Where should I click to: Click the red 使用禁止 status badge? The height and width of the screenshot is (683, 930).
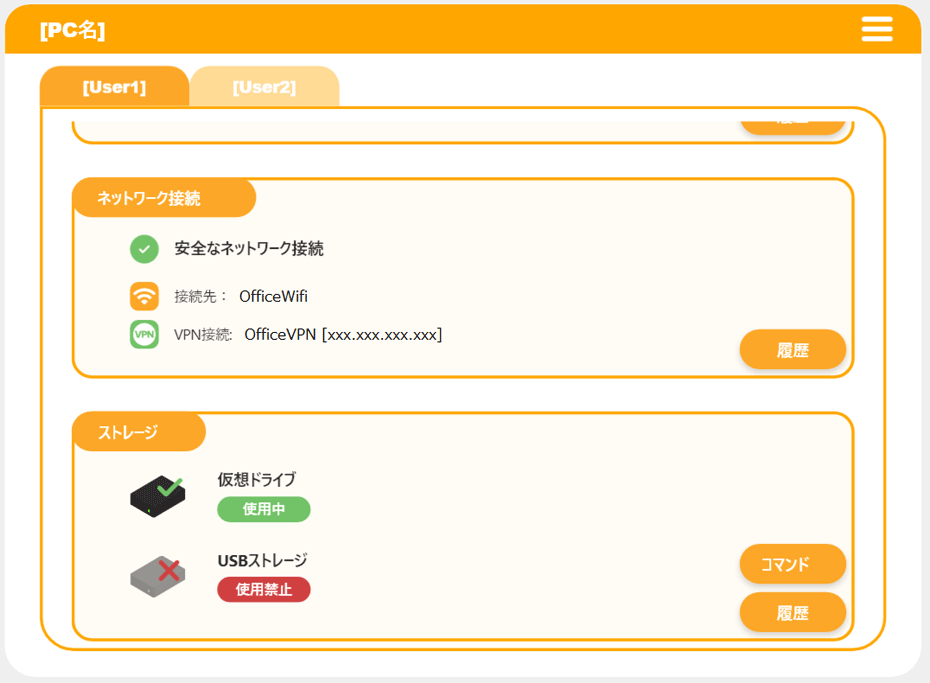coord(264,590)
